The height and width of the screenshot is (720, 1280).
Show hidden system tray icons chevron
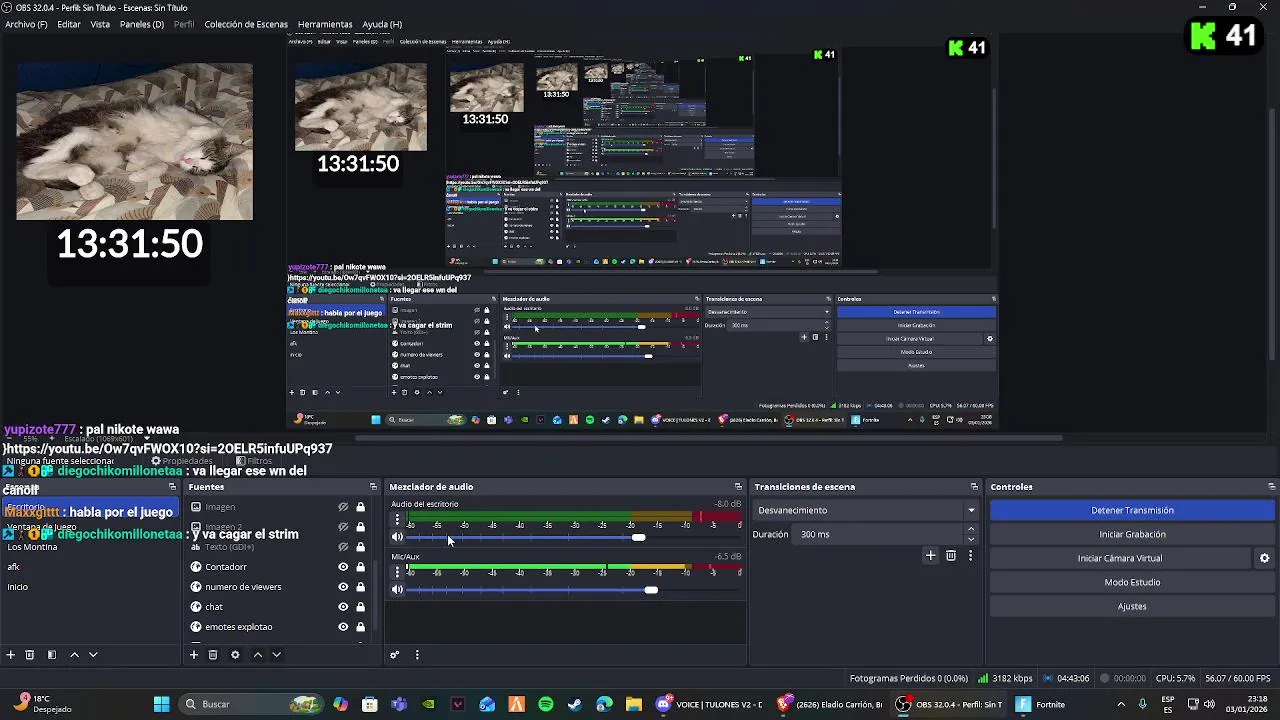click(x=1120, y=704)
